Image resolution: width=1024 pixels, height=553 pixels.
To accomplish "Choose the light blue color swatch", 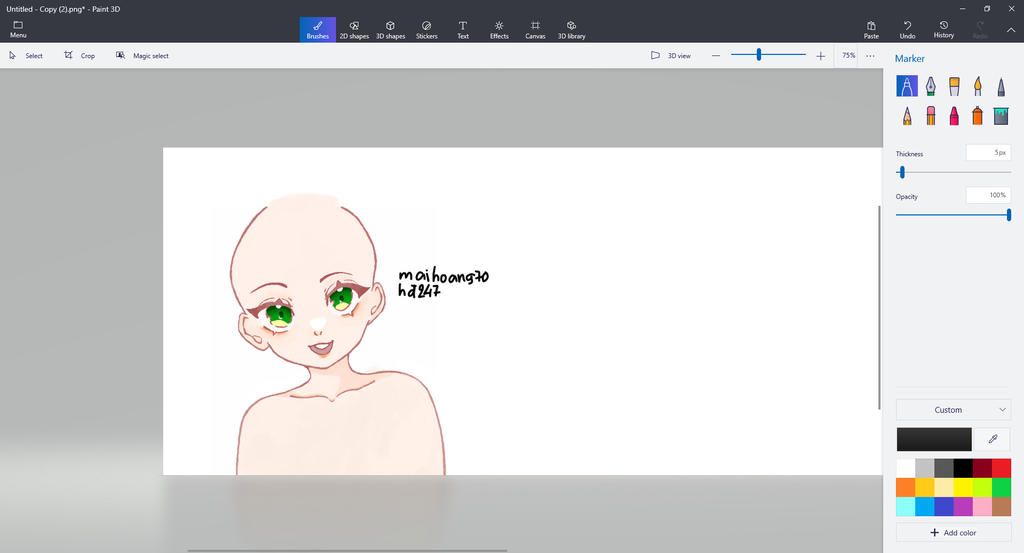I will coord(905,507).
